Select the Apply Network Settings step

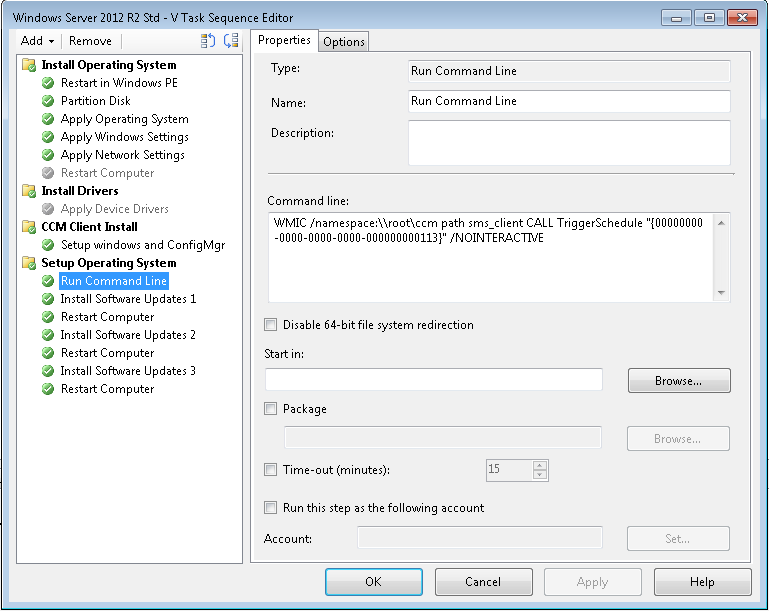123,155
